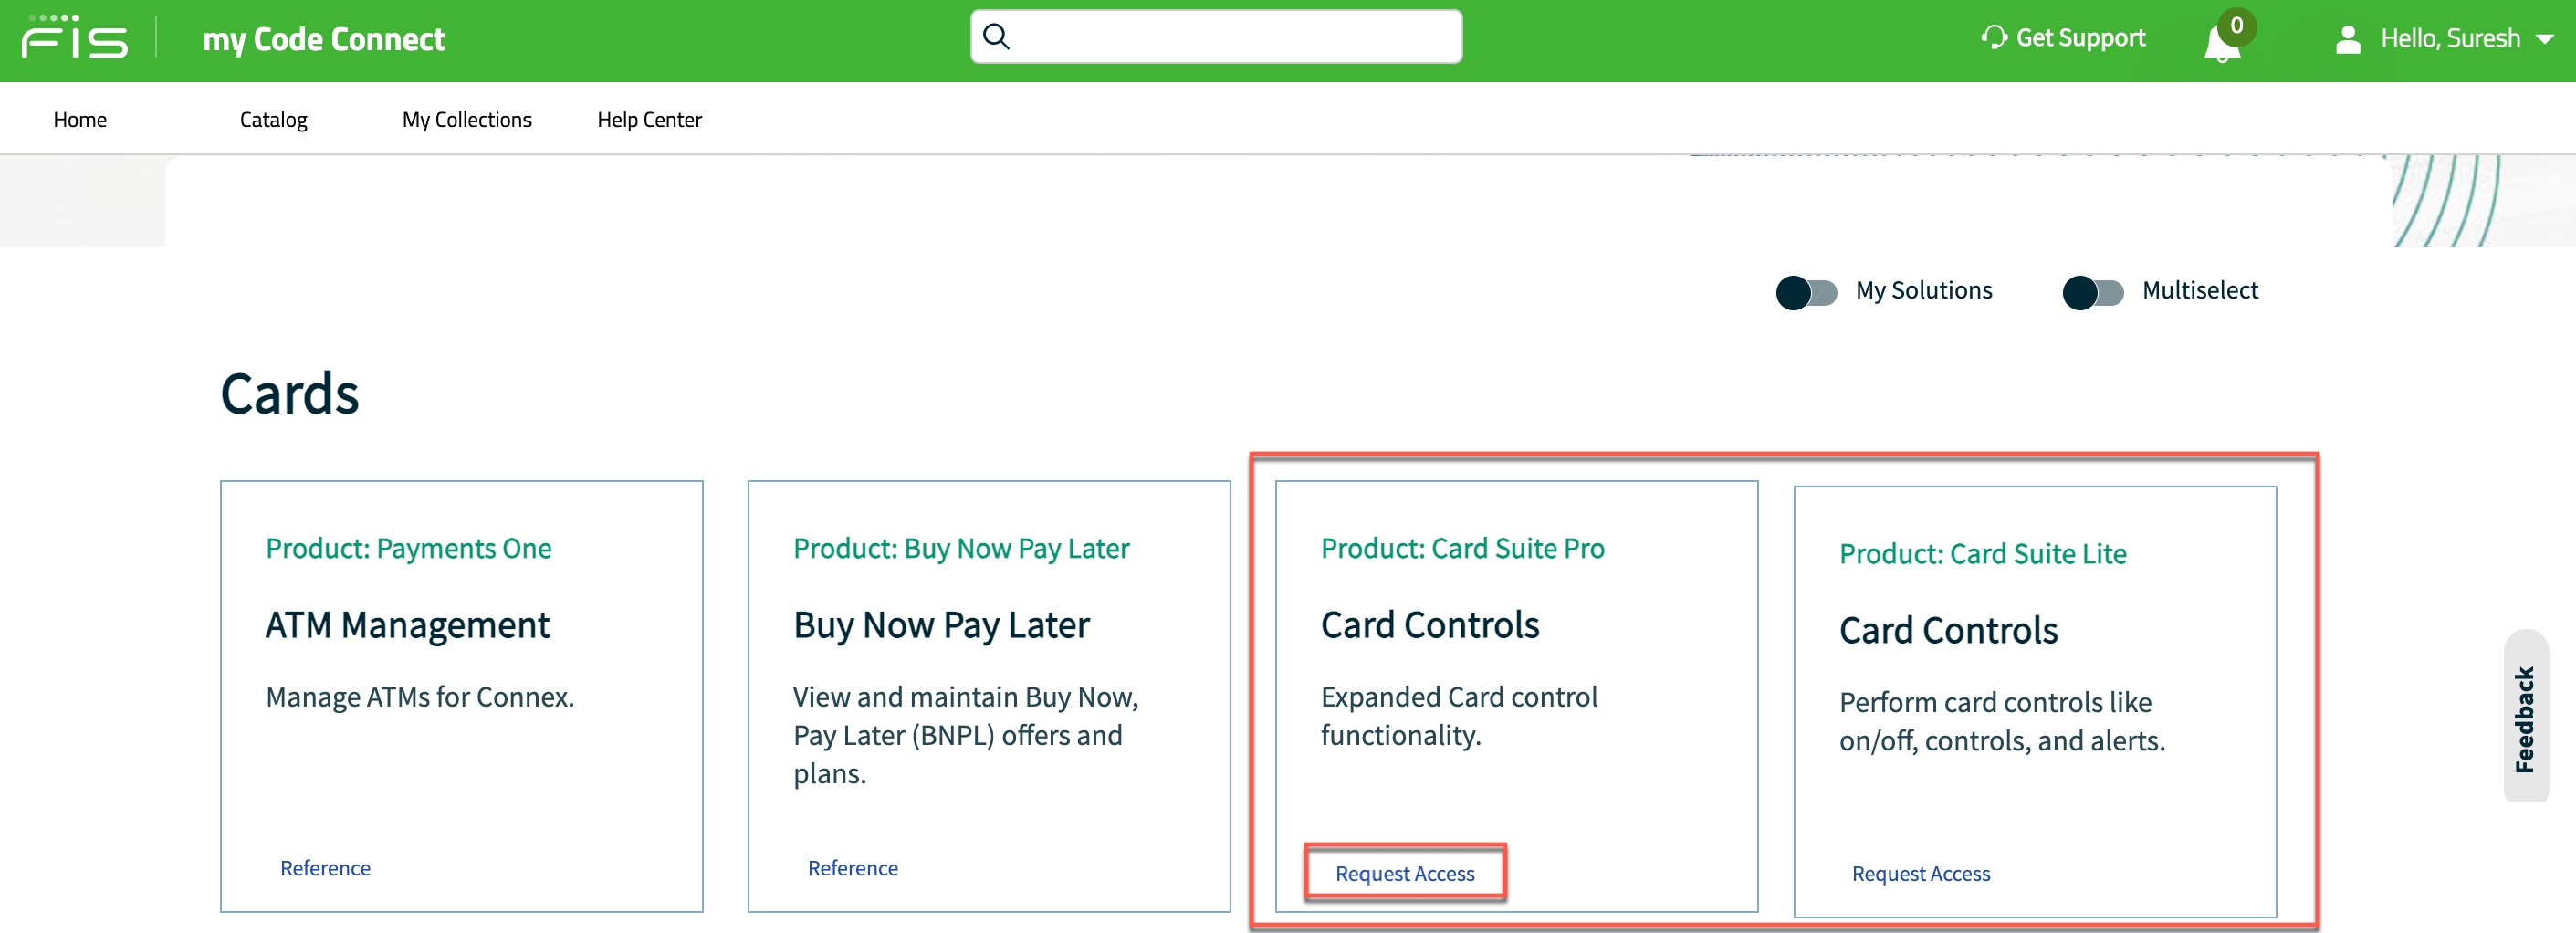Click the FIS logo icon
Screen dimensions: 2576x933
[75, 40]
